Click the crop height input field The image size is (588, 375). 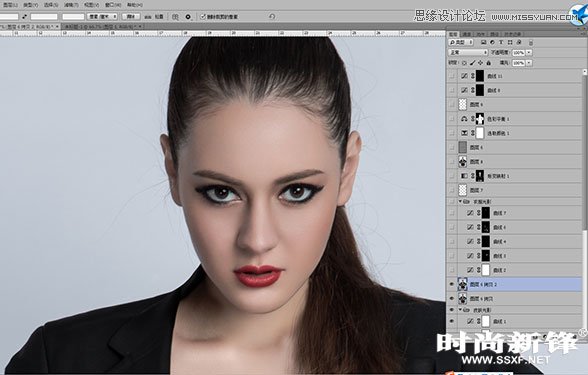click(44, 16)
